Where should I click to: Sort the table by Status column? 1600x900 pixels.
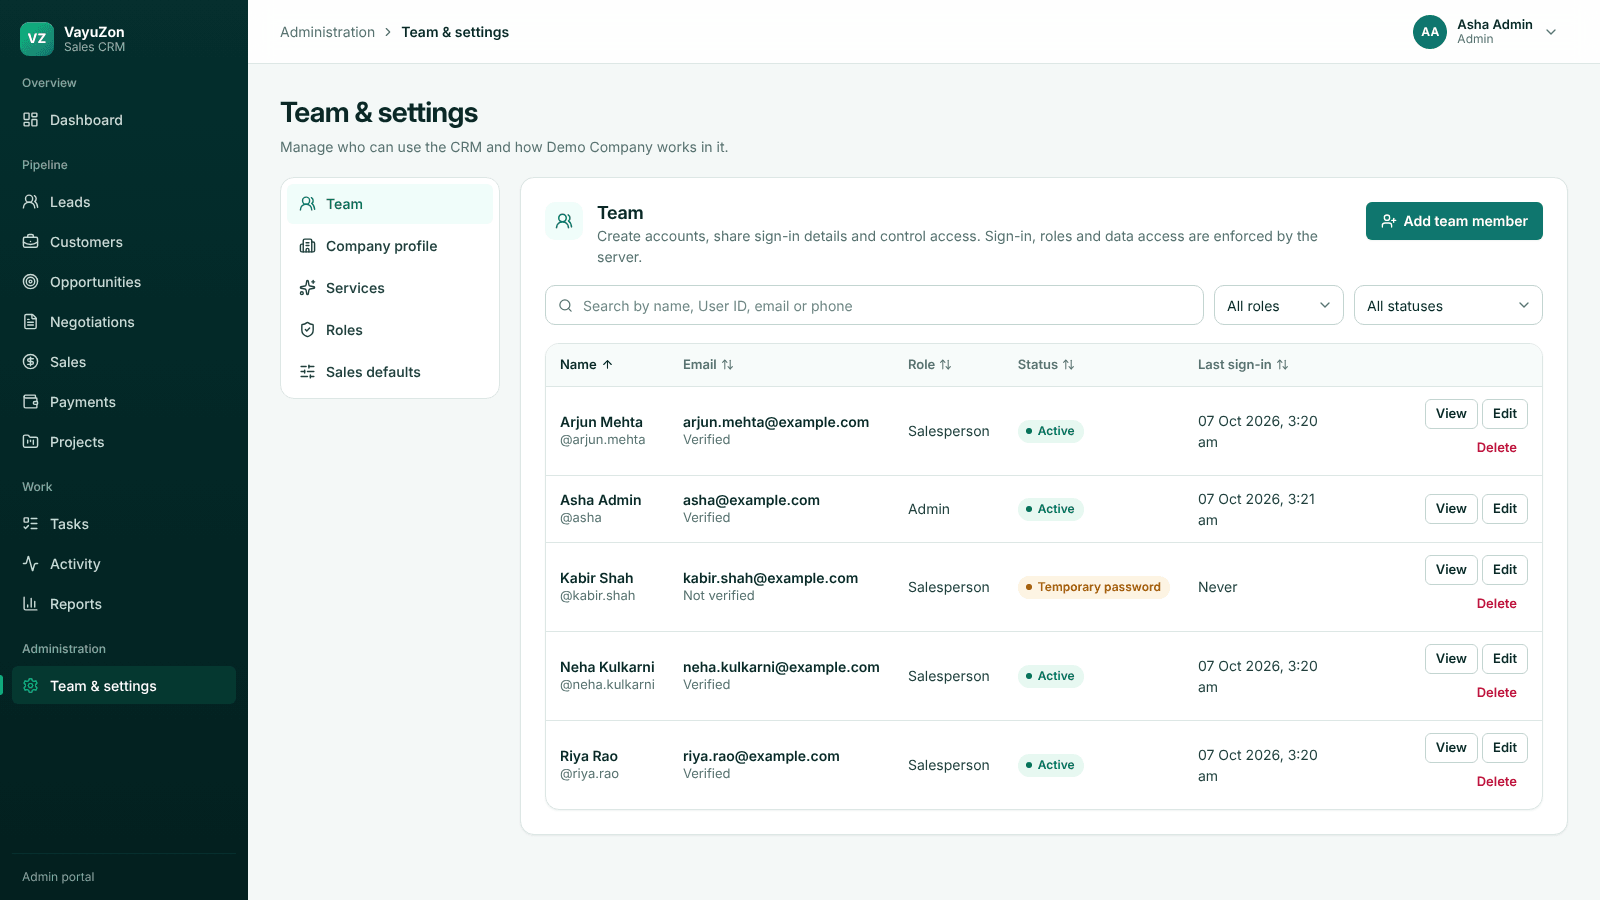point(1046,365)
